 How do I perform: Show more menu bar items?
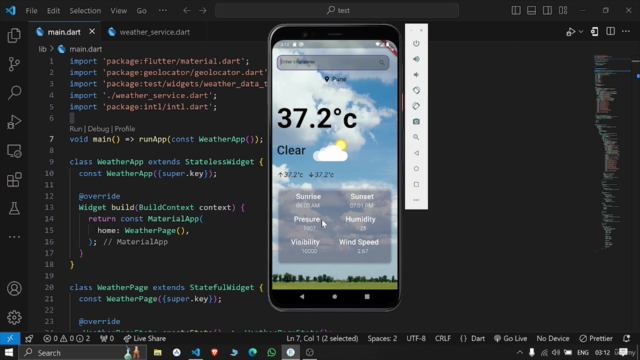[x=163, y=11]
